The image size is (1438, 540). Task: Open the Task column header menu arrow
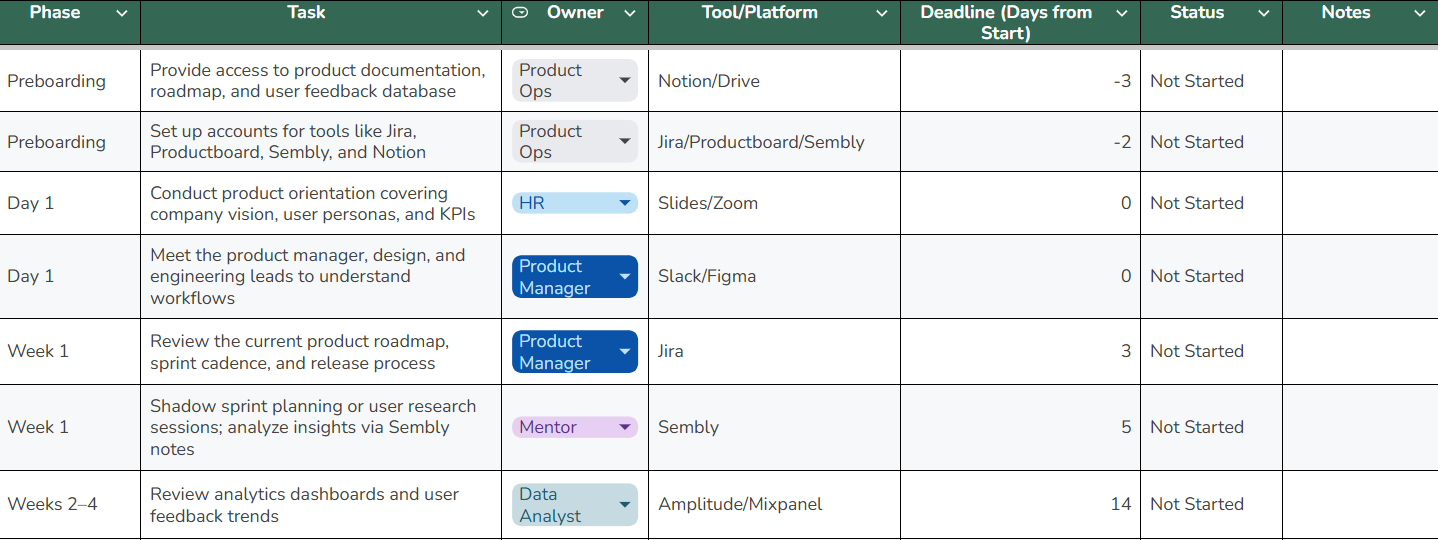click(x=483, y=13)
